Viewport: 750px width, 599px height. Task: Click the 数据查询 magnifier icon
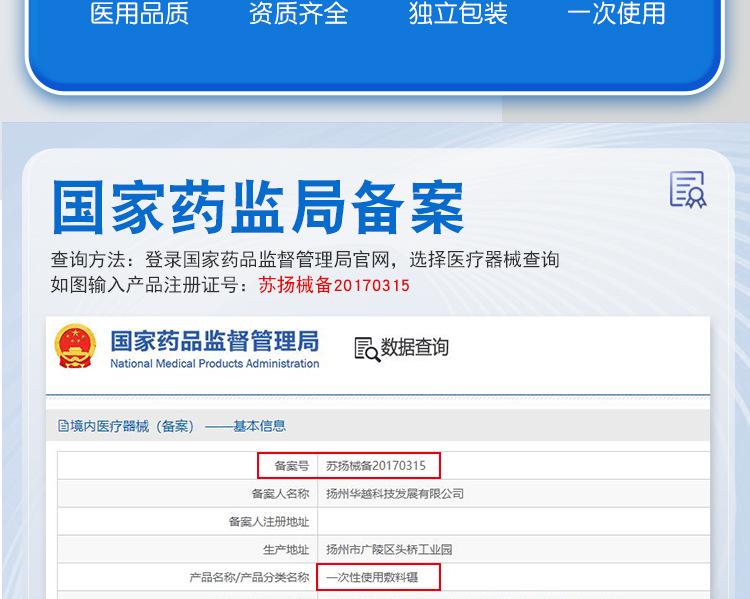366,349
